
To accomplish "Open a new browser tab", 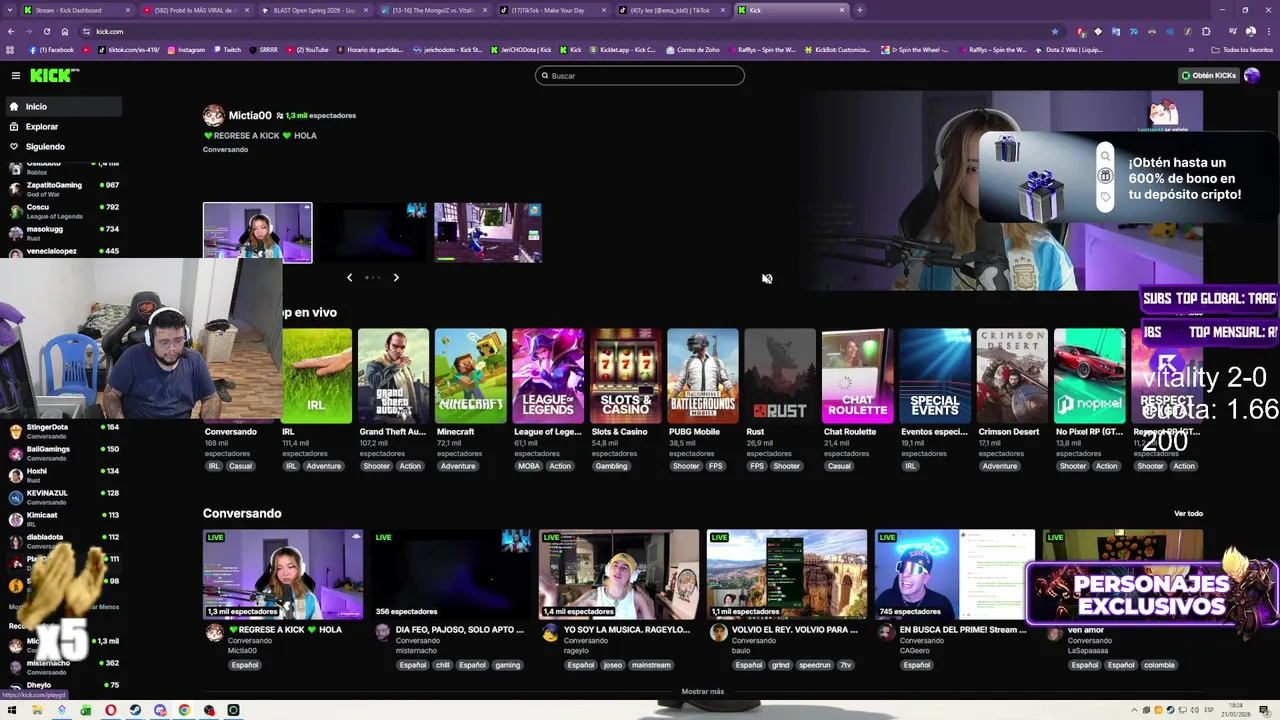I will pos(860,10).
